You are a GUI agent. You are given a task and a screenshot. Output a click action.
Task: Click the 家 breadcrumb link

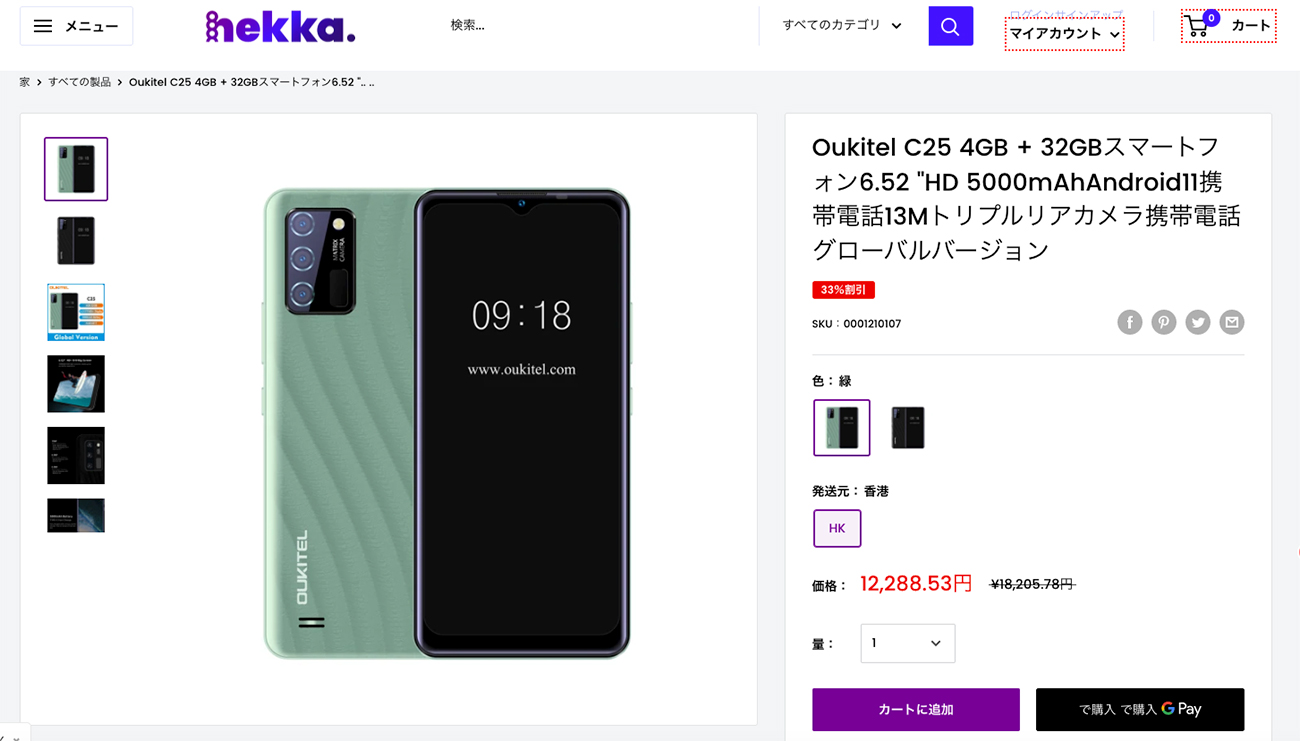[25, 82]
